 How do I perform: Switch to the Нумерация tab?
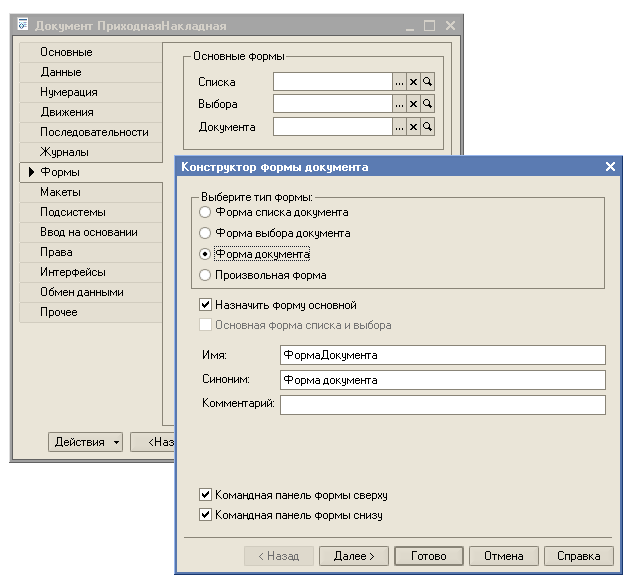pos(91,92)
